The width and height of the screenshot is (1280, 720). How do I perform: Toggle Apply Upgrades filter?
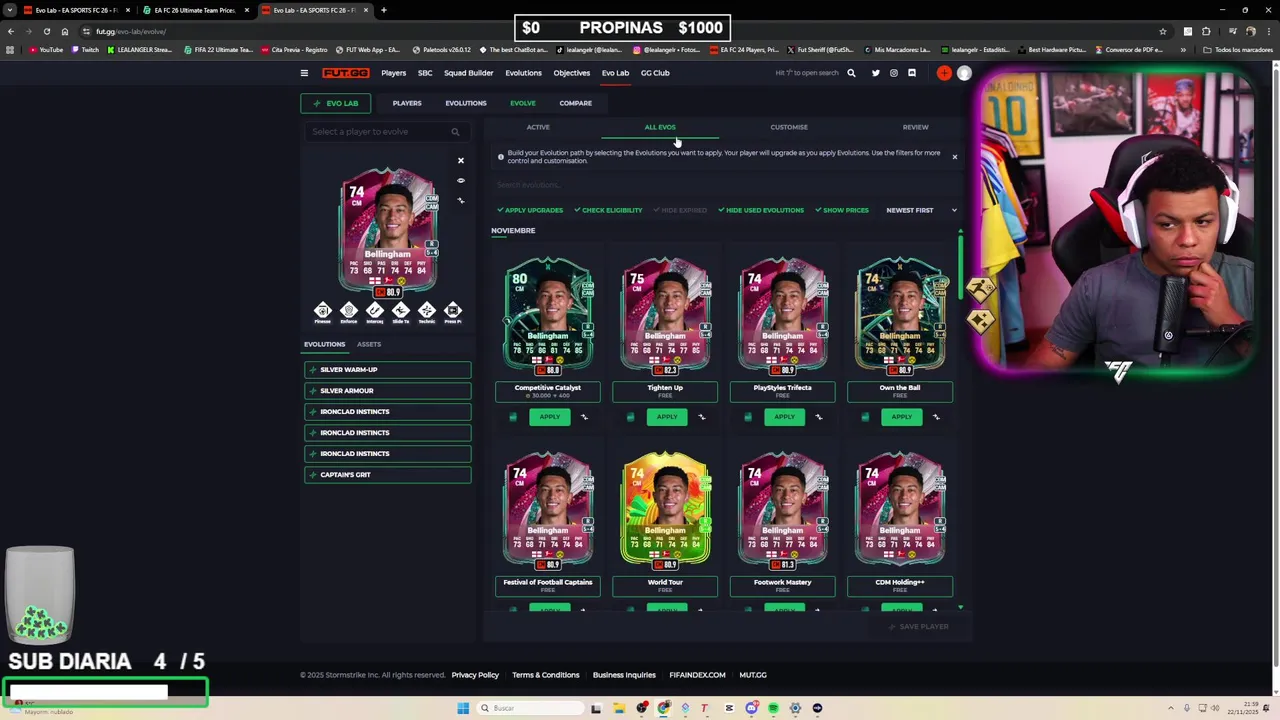pyautogui.click(x=530, y=210)
